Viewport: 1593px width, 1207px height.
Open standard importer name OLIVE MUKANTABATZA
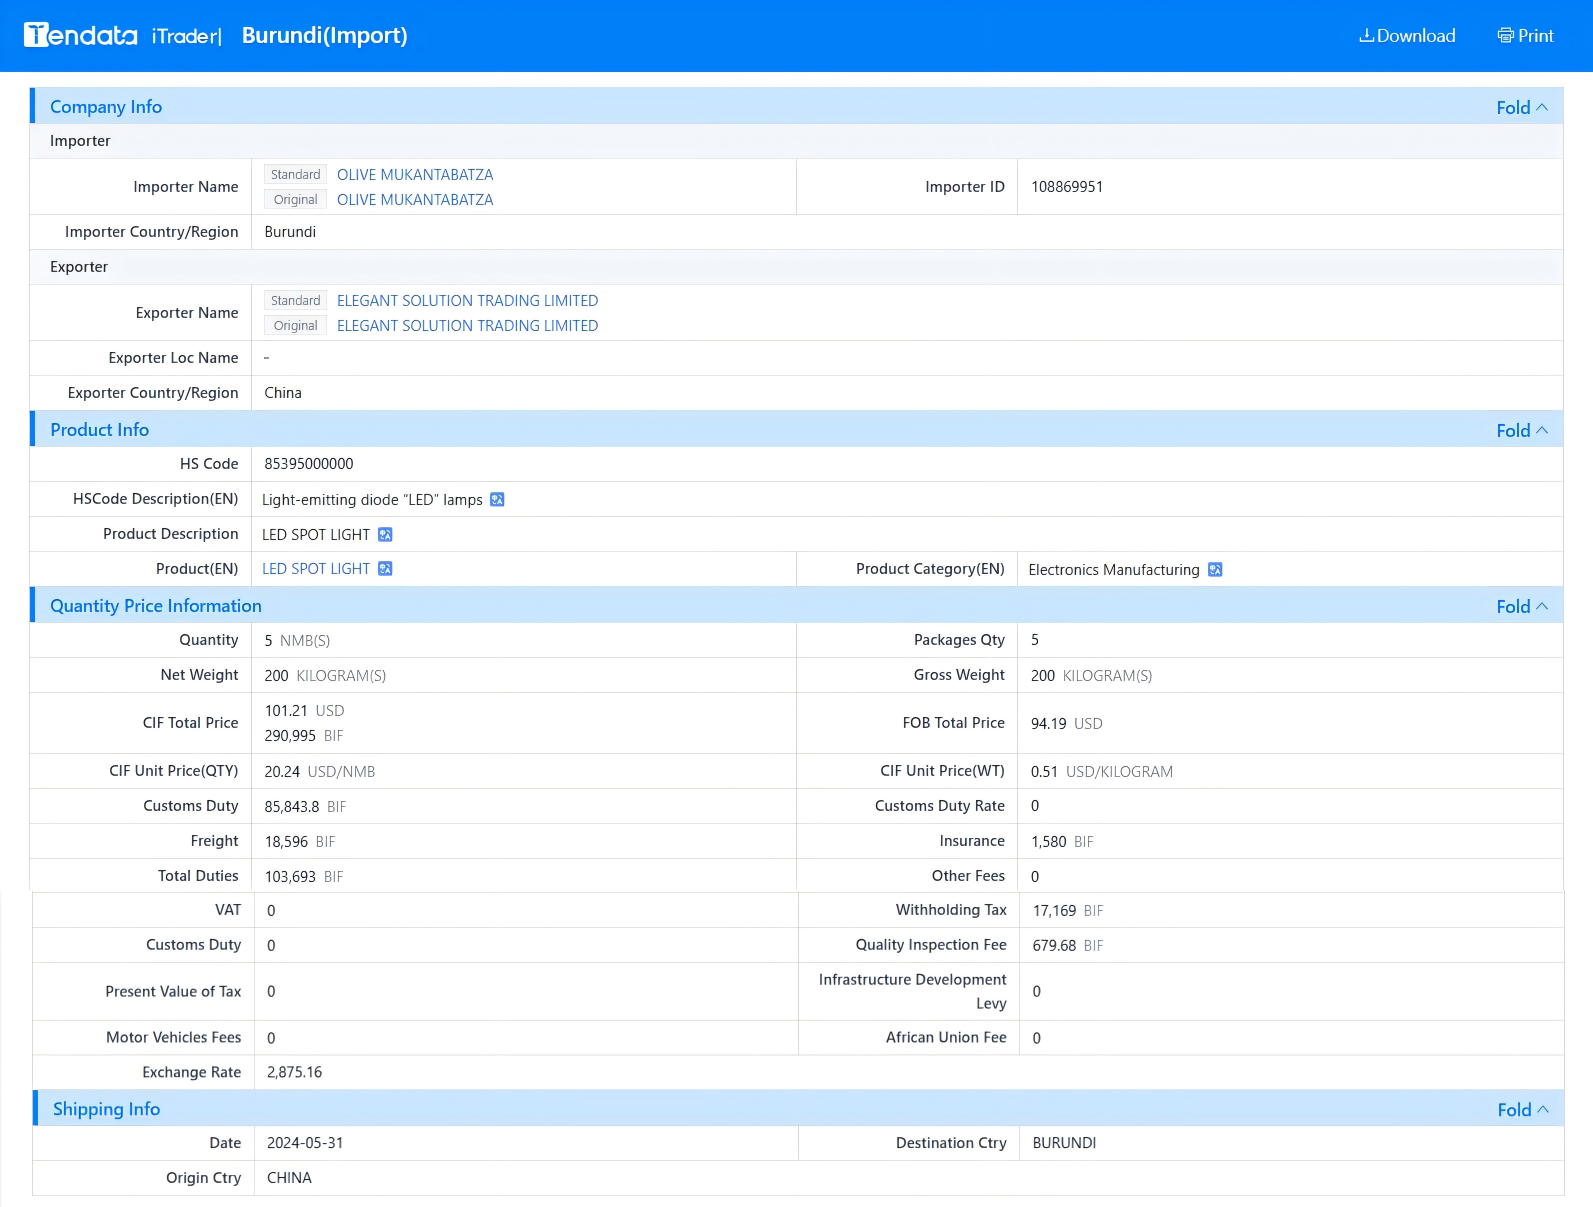coord(415,174)
